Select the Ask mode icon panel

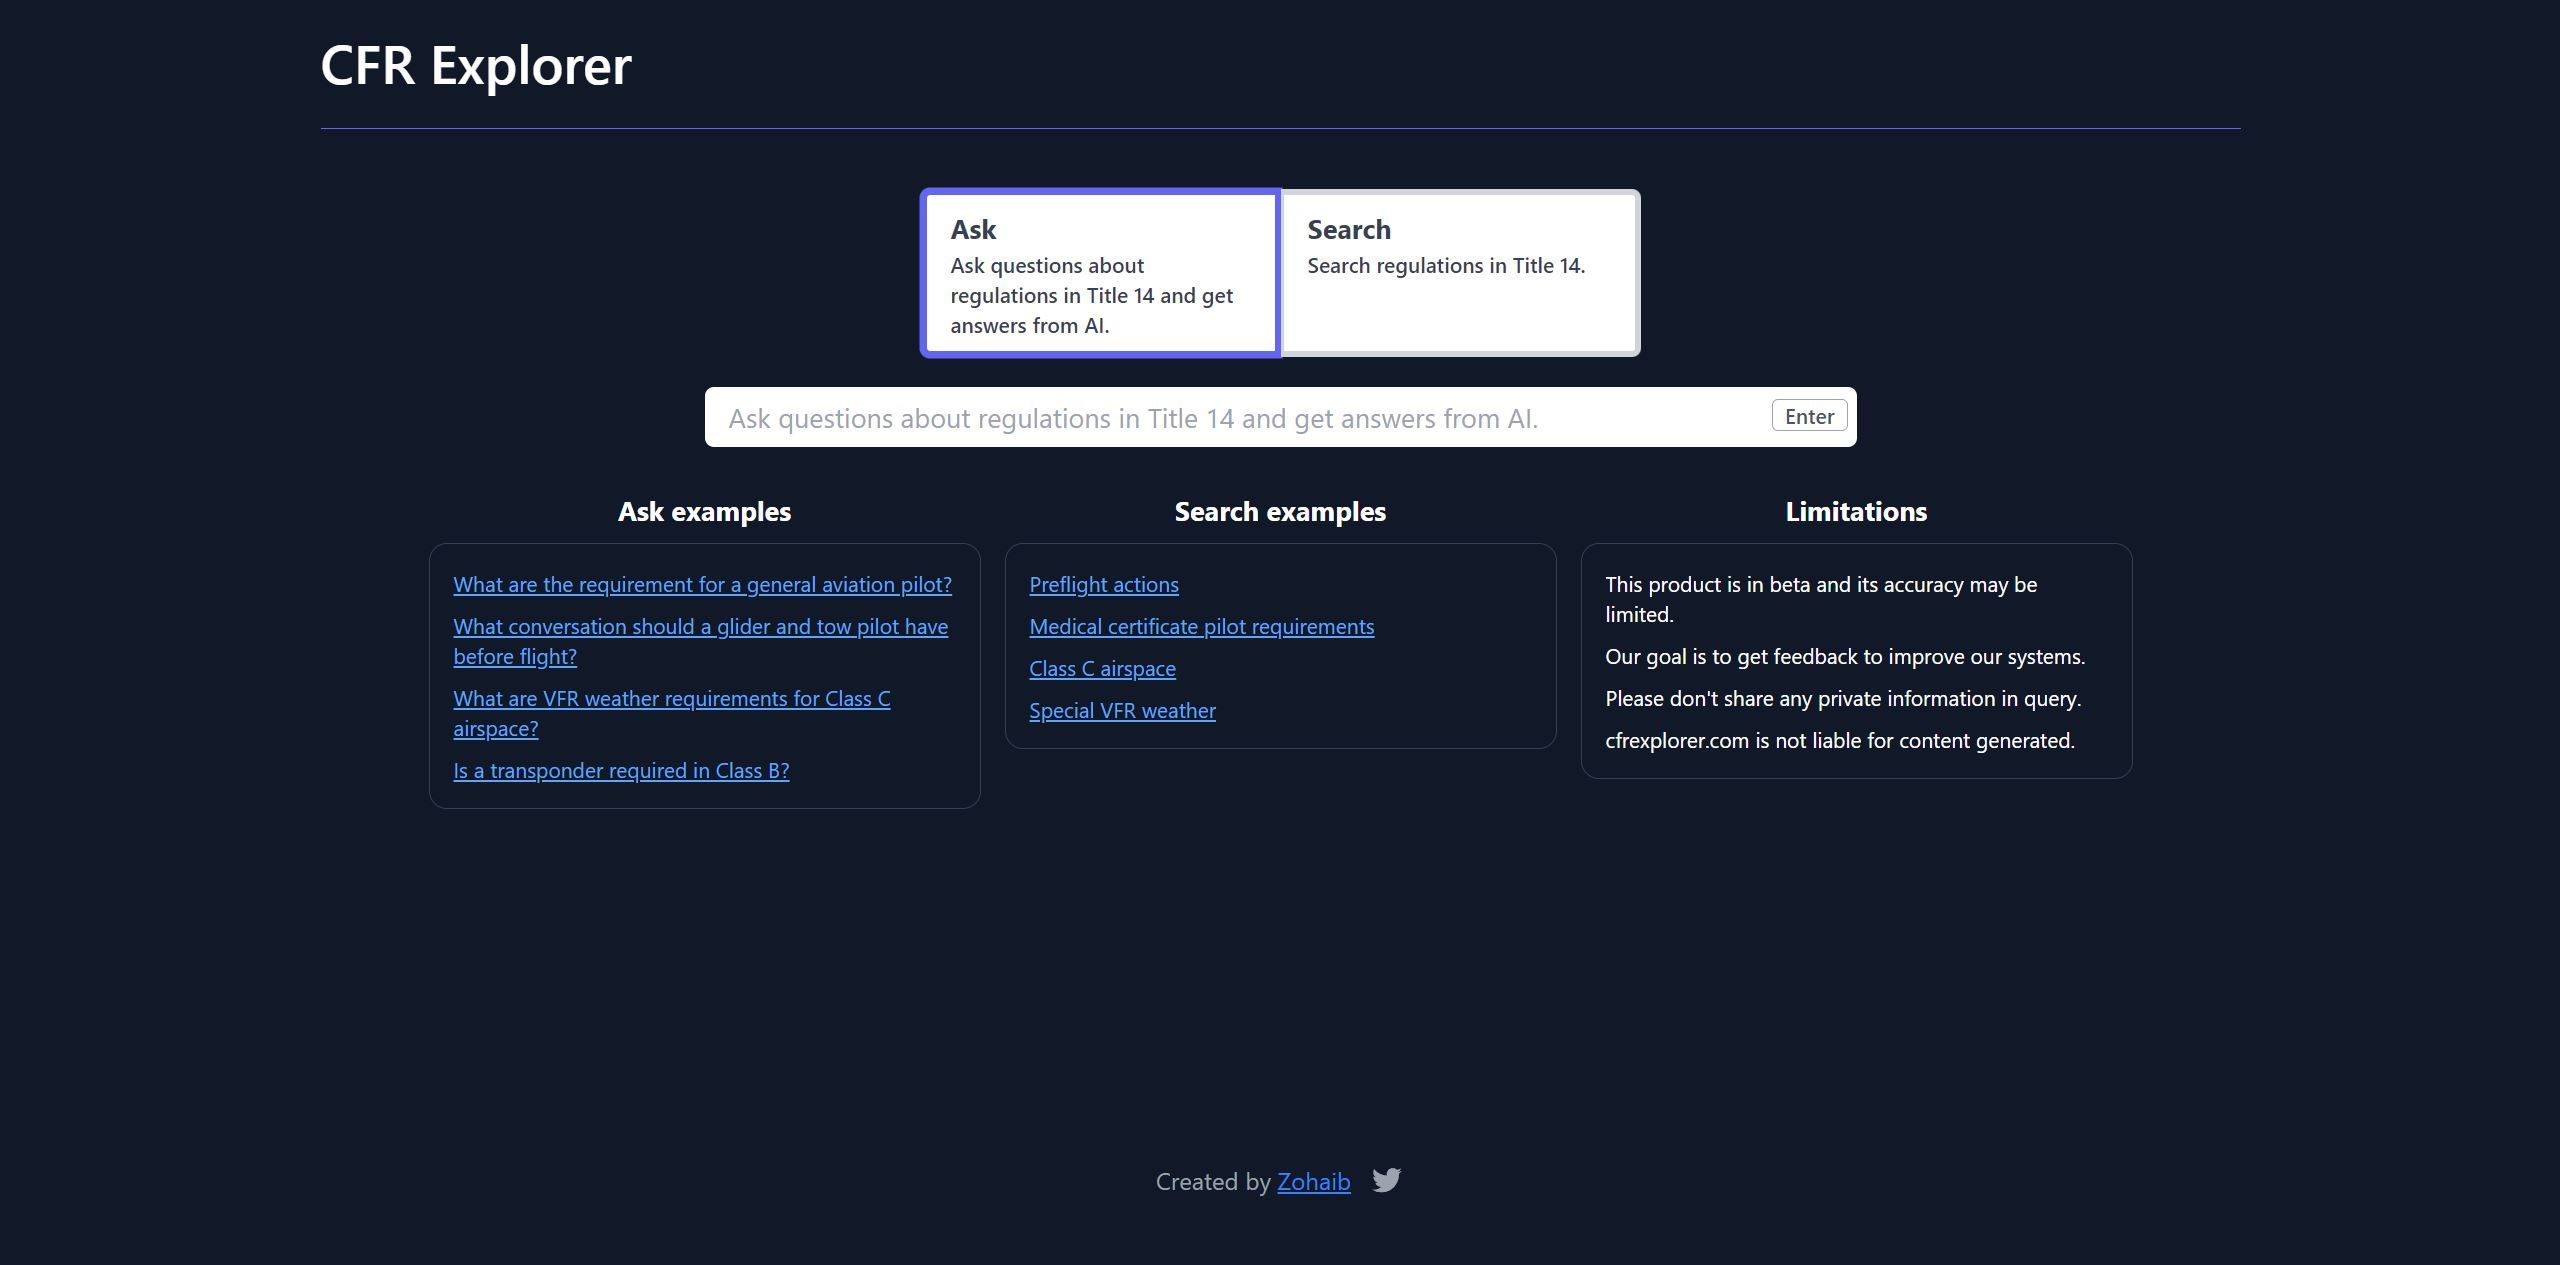1102,271
